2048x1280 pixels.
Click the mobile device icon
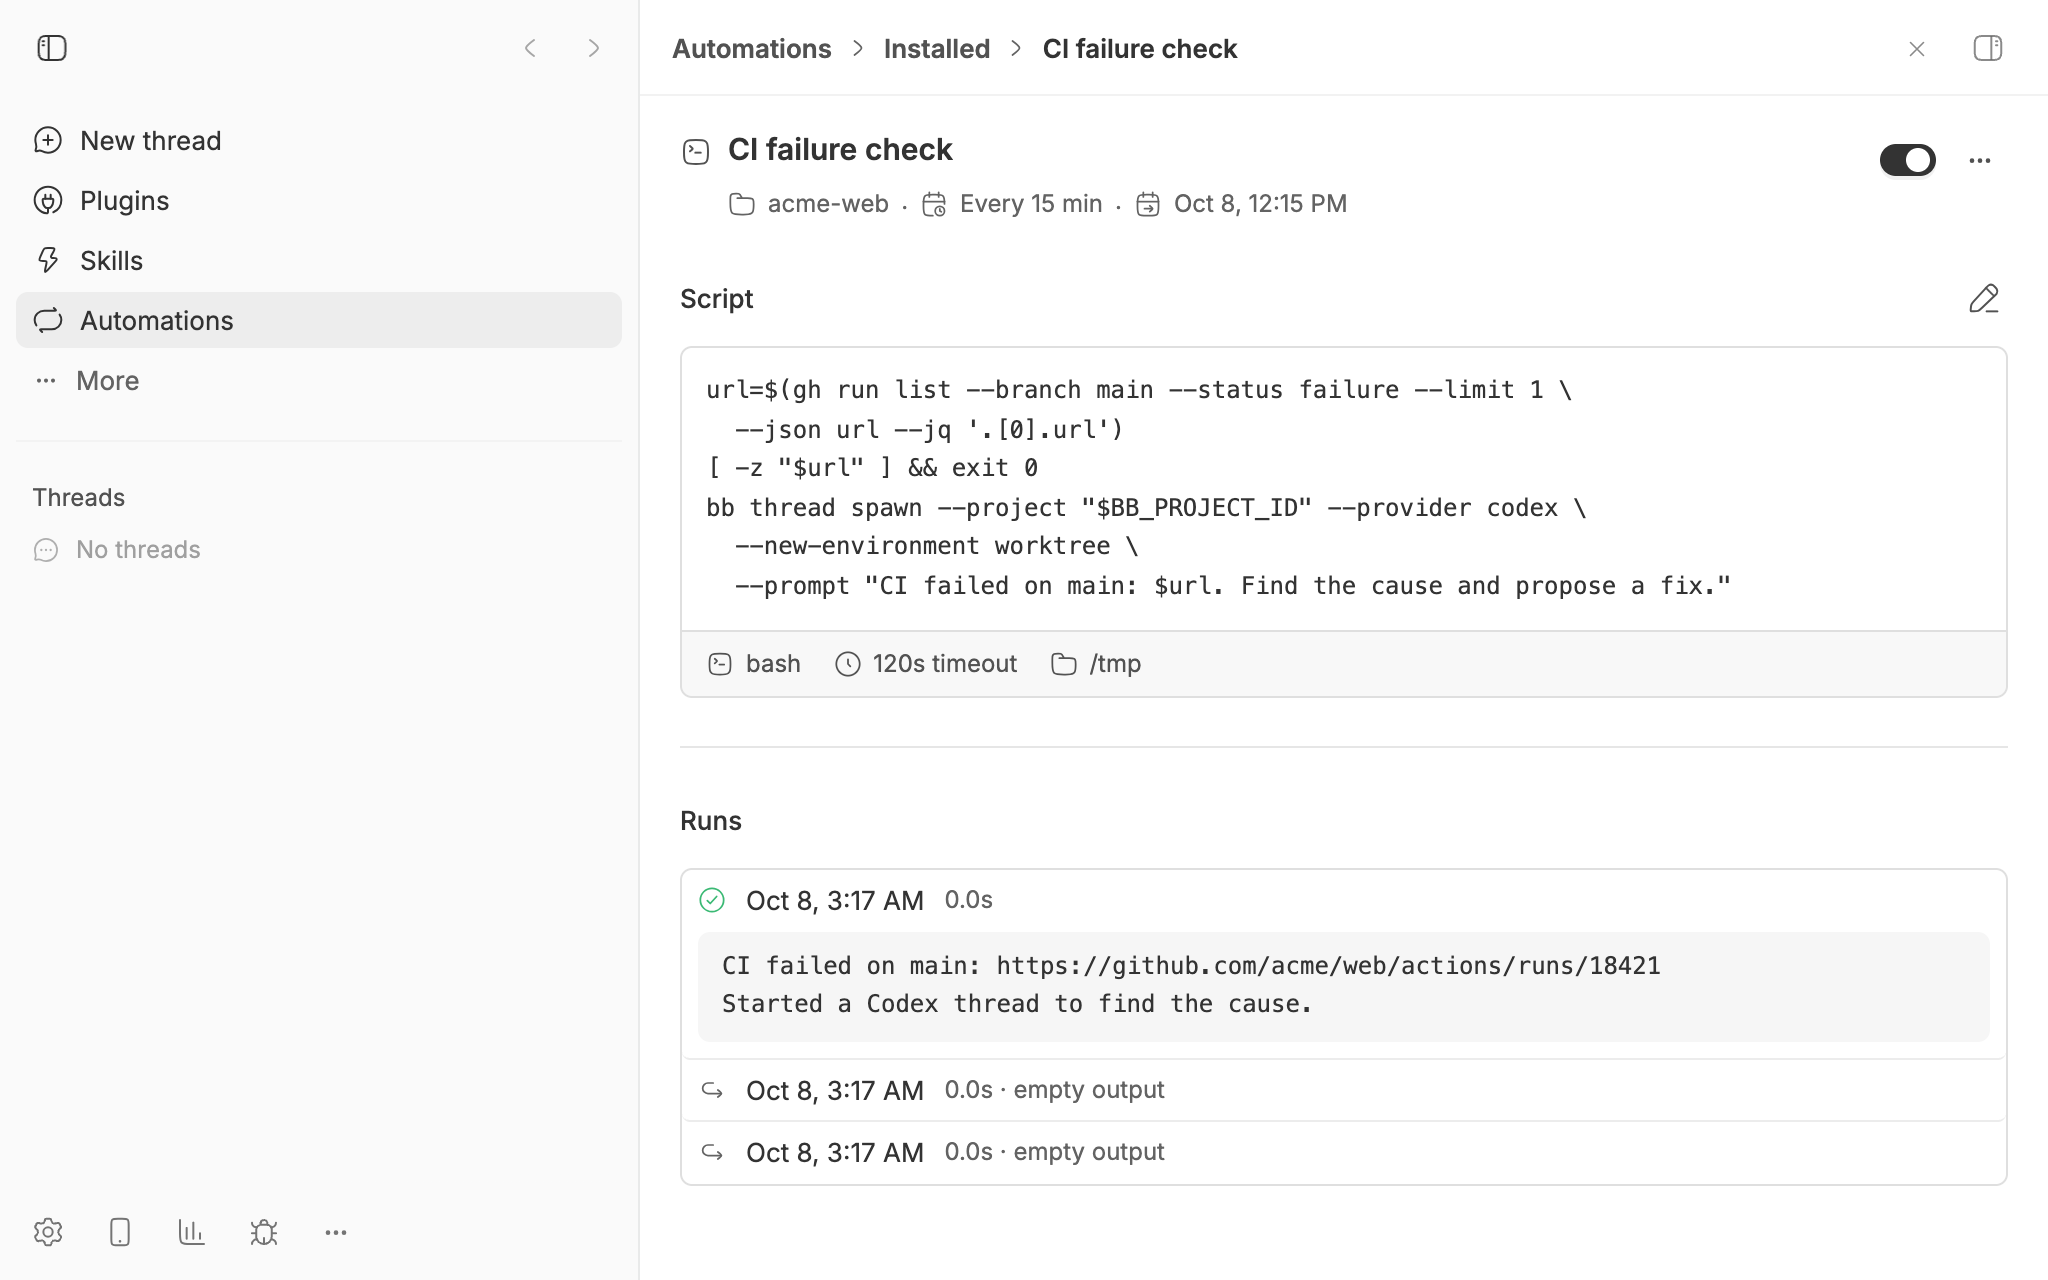tap(120, 1232)
